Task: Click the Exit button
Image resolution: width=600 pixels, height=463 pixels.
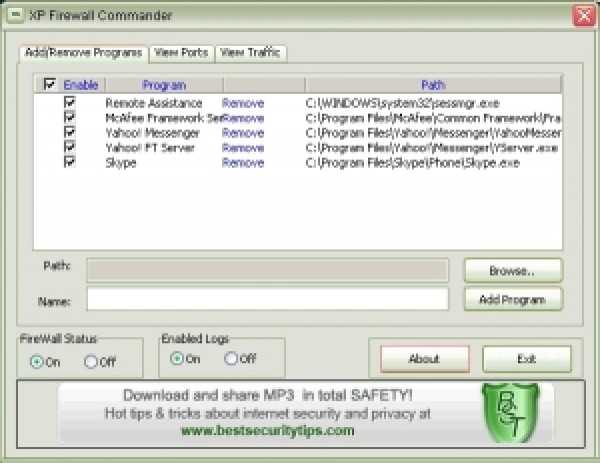Action: [527, 359]
